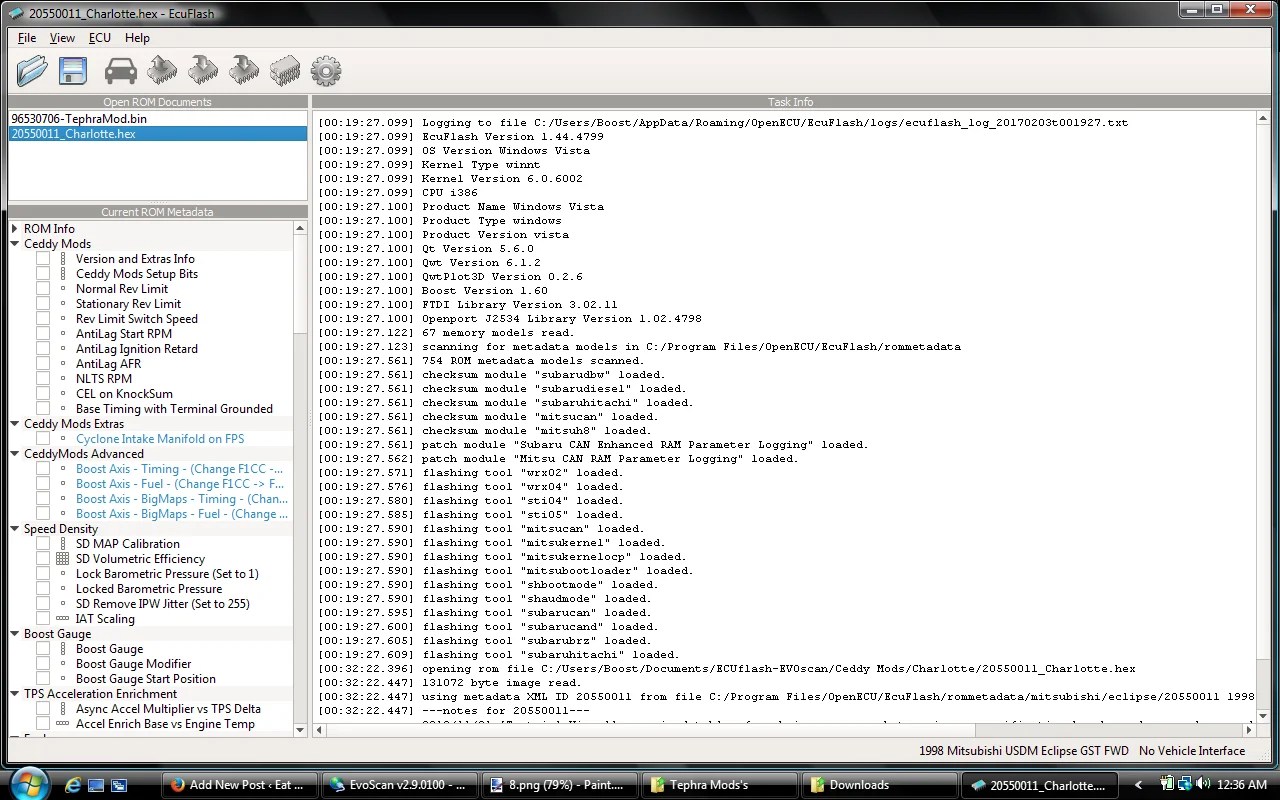The image size is (1280, 800).
Task: Click the Open ROM folder icon
Action: click(32, 70)
